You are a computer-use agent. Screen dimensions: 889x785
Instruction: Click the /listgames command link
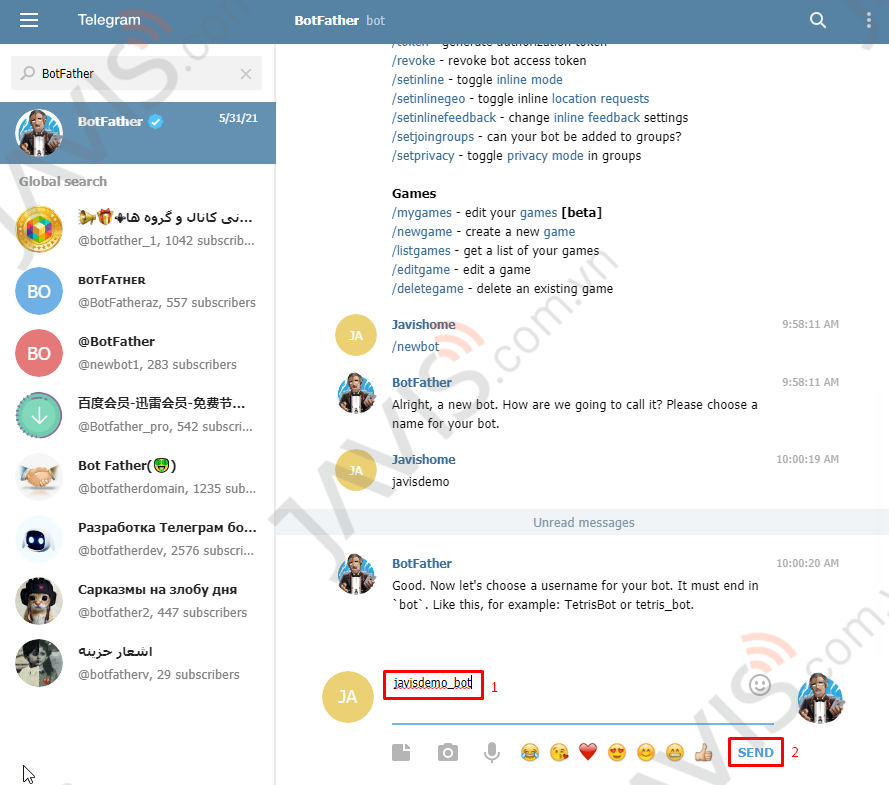click(x=421, y=251)
